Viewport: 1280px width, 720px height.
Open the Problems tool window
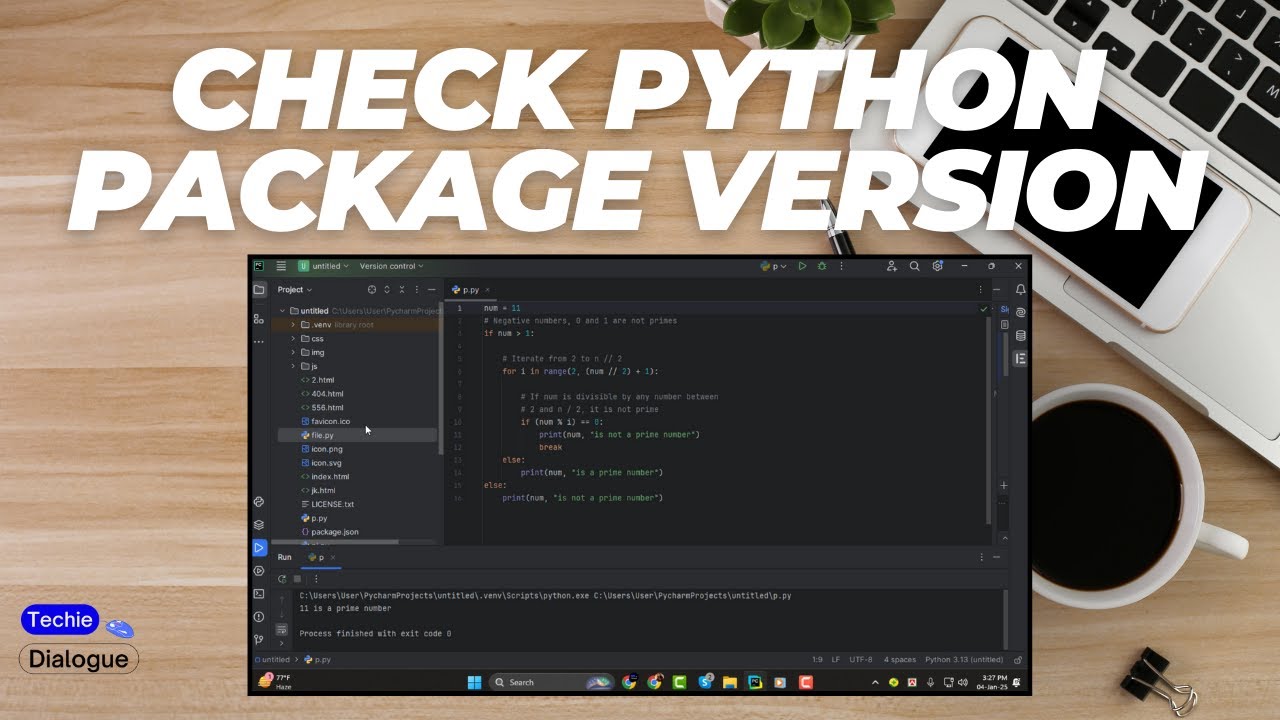(x=259, y=617)
